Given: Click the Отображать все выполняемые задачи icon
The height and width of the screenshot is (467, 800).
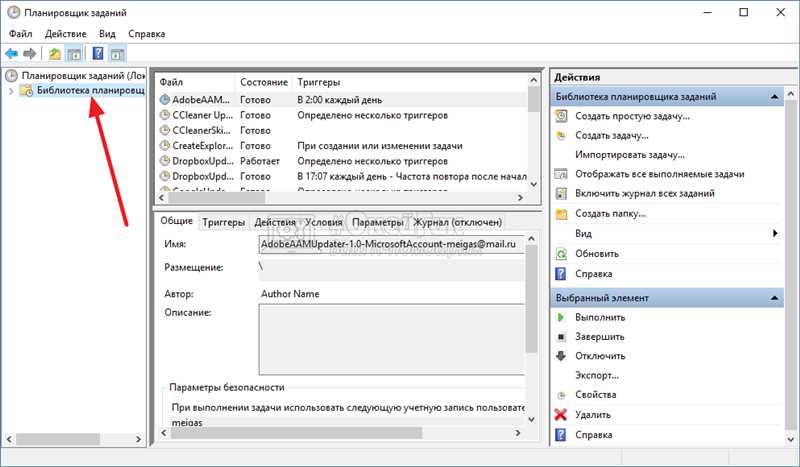Looking at the screenshot, I should coord(561,174).
